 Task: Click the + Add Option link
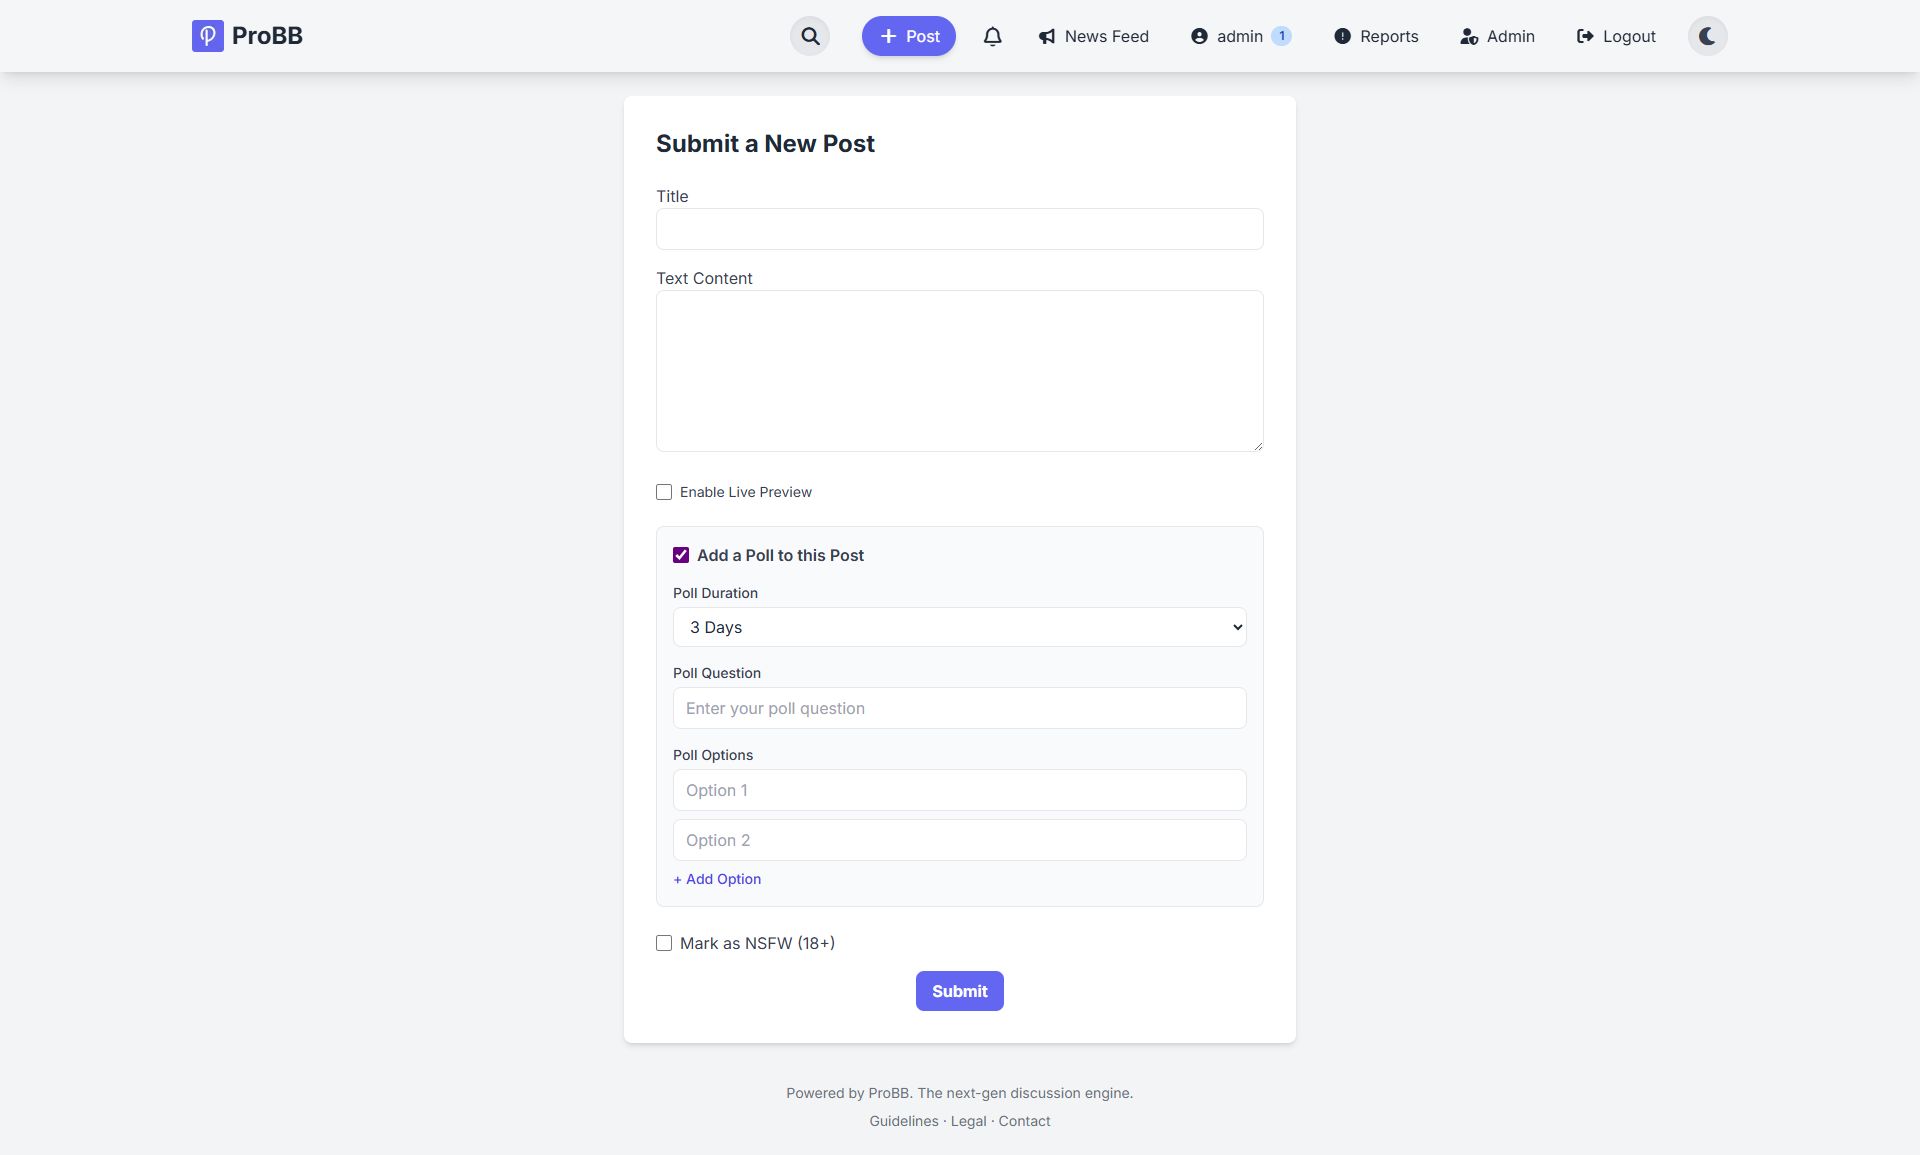pos(717,879)
